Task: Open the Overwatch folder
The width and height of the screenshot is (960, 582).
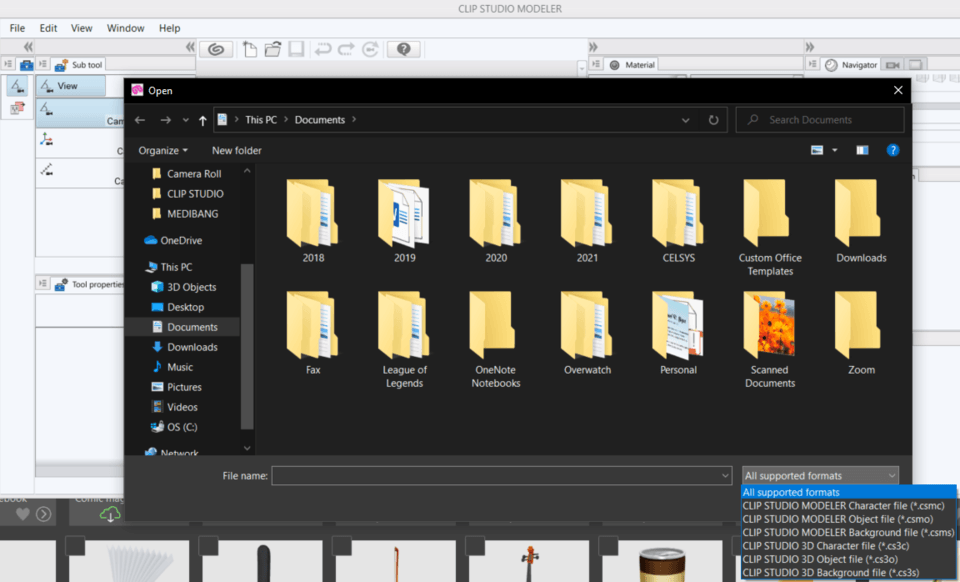Action: pos(587,334)
